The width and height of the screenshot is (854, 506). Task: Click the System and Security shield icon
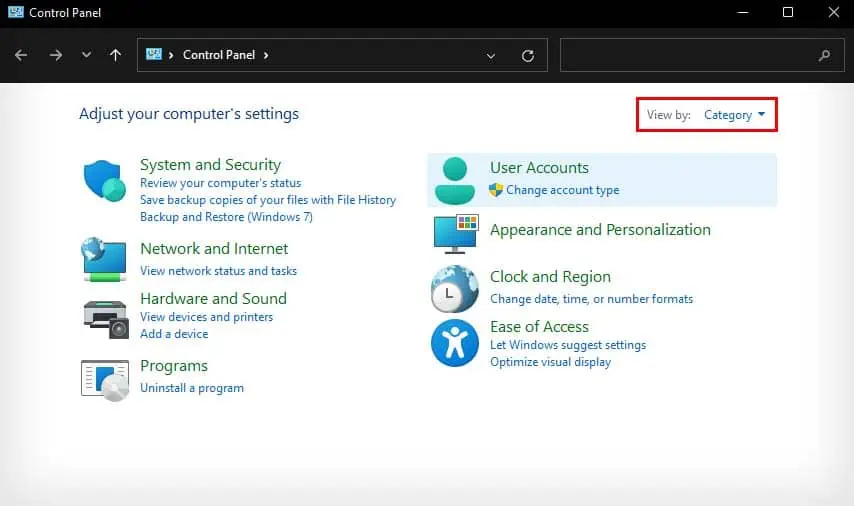(105, 181)
